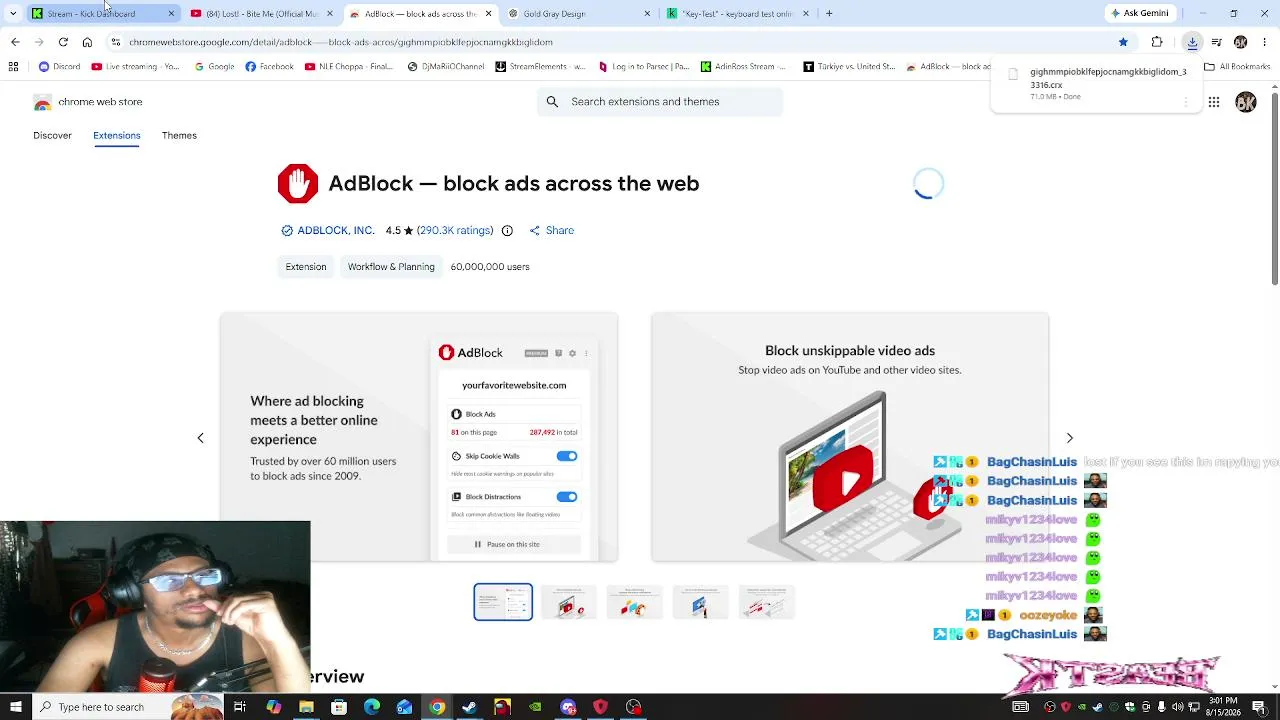Select the fourth screenshot thumbnail
1280x720 pixels.
701,602
